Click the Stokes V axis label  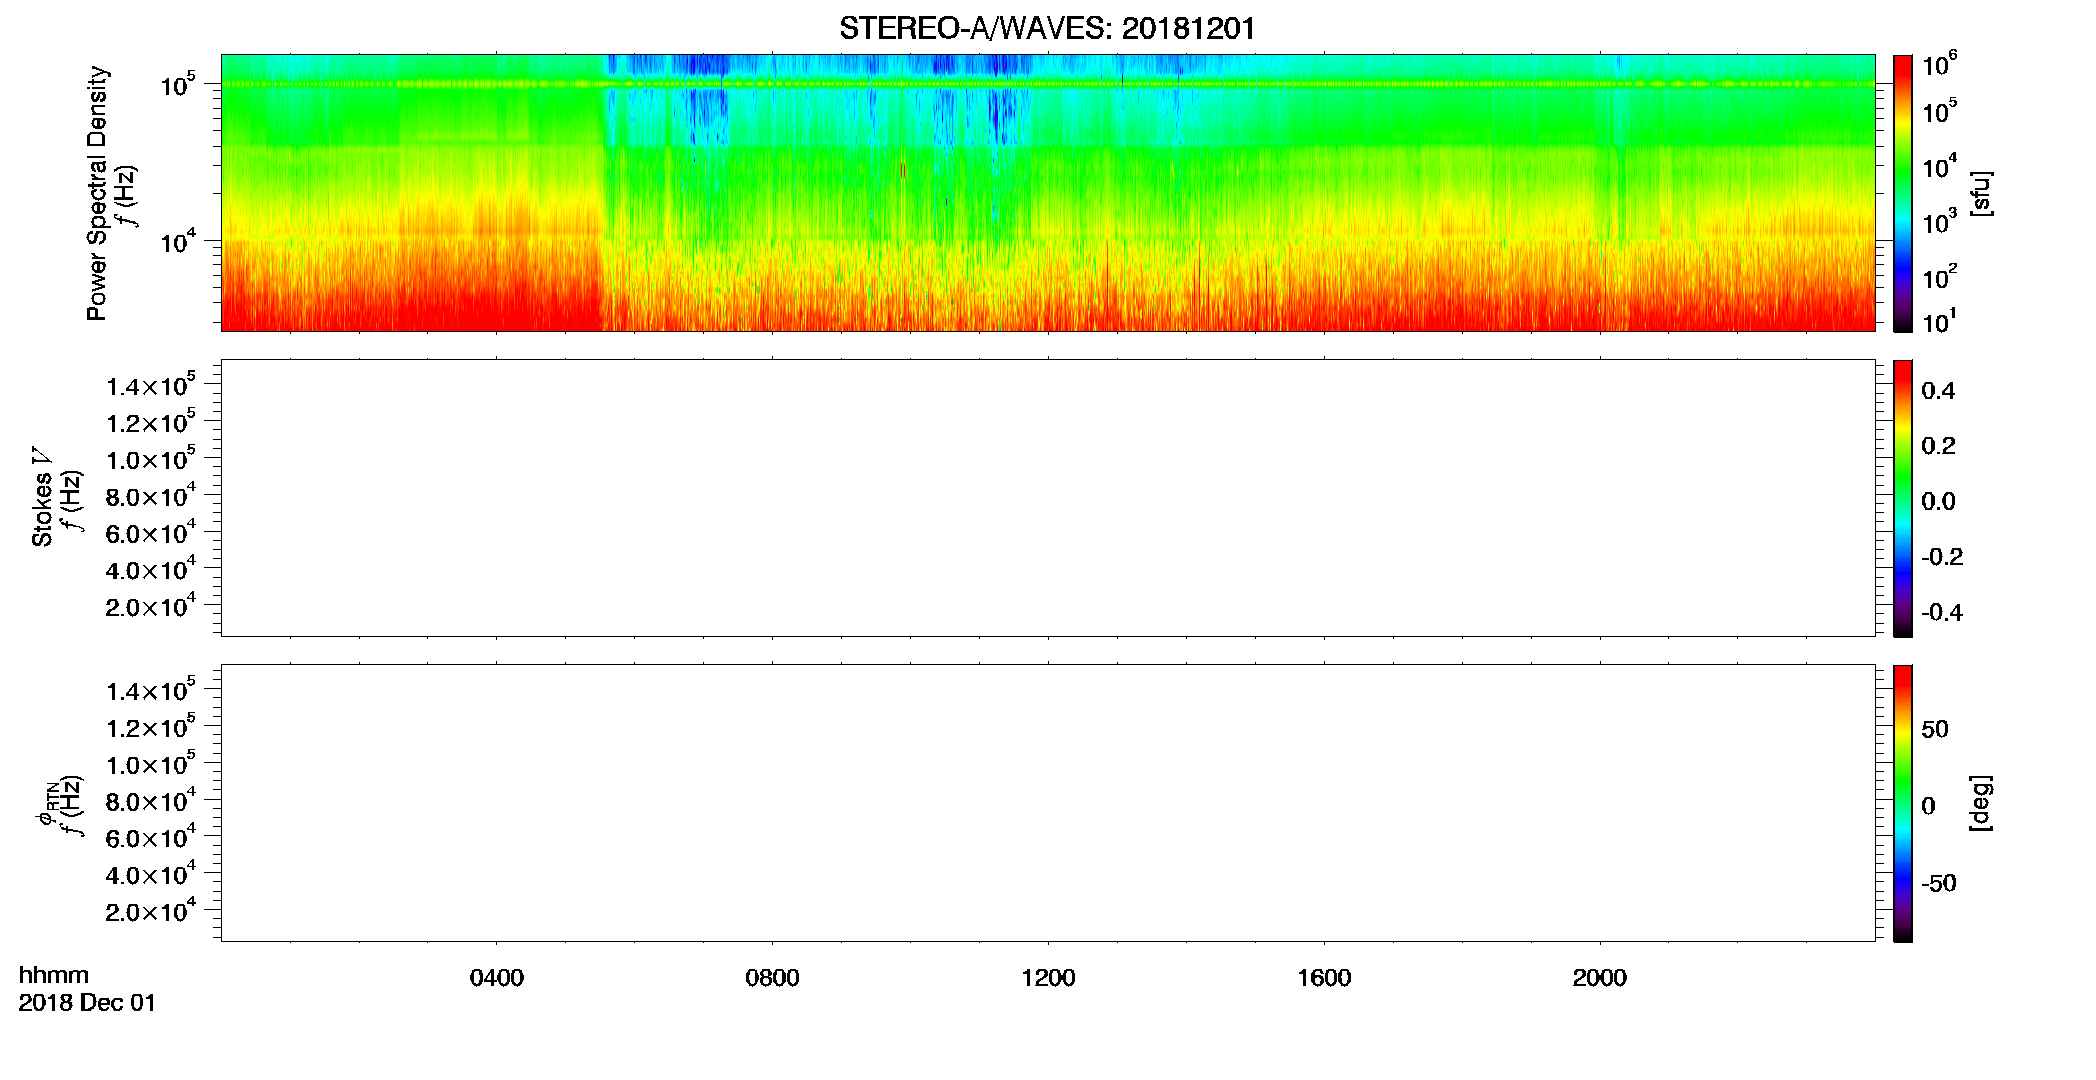point(42,497)
